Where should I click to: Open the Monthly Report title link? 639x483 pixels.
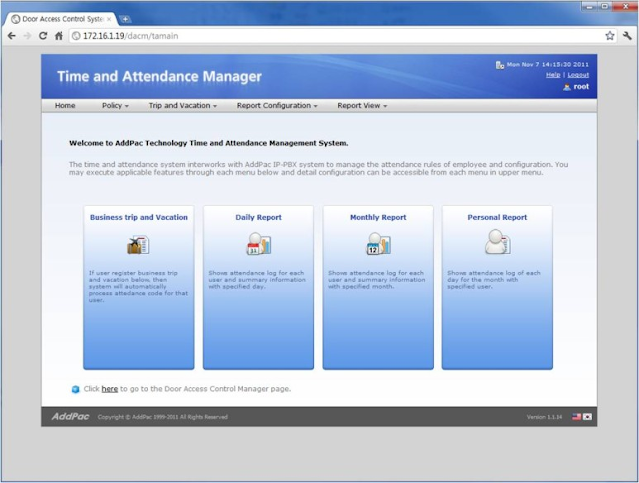[x=378, y=217]
